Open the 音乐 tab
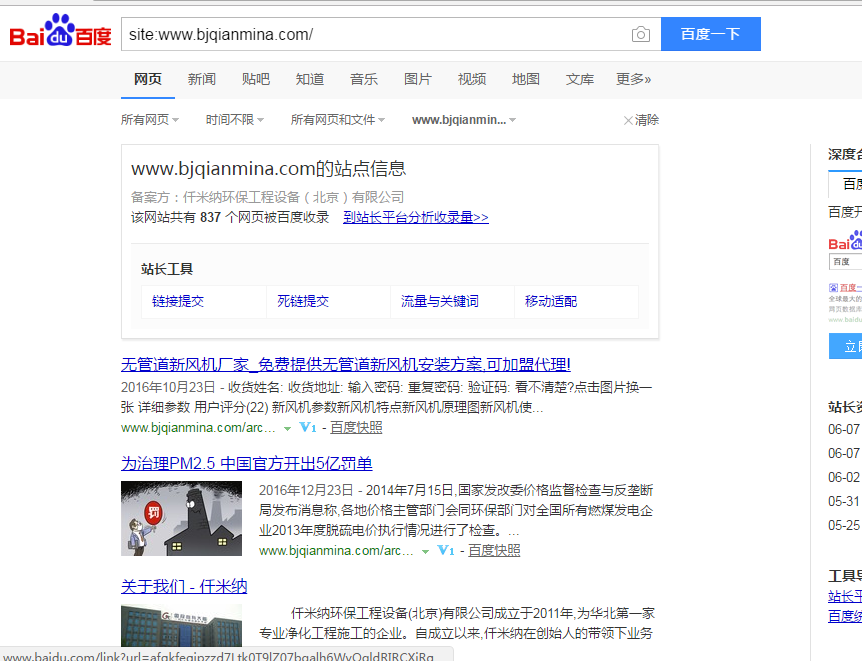Screen dimensions: 862x661 tap(363, 79)
